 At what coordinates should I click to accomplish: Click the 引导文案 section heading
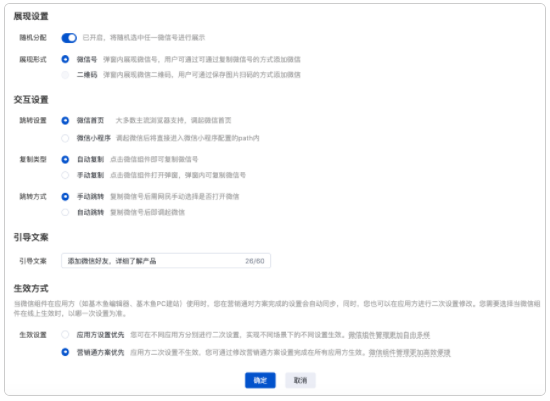31,238
